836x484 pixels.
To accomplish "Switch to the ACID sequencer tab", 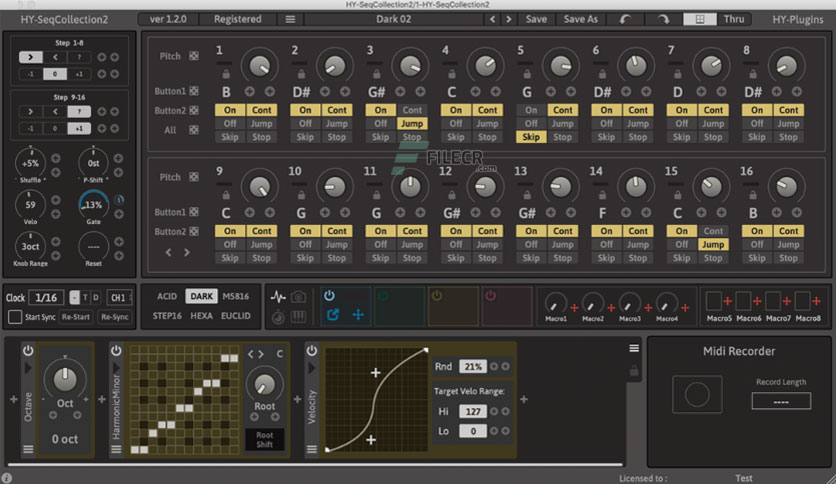I will point(167,296).
